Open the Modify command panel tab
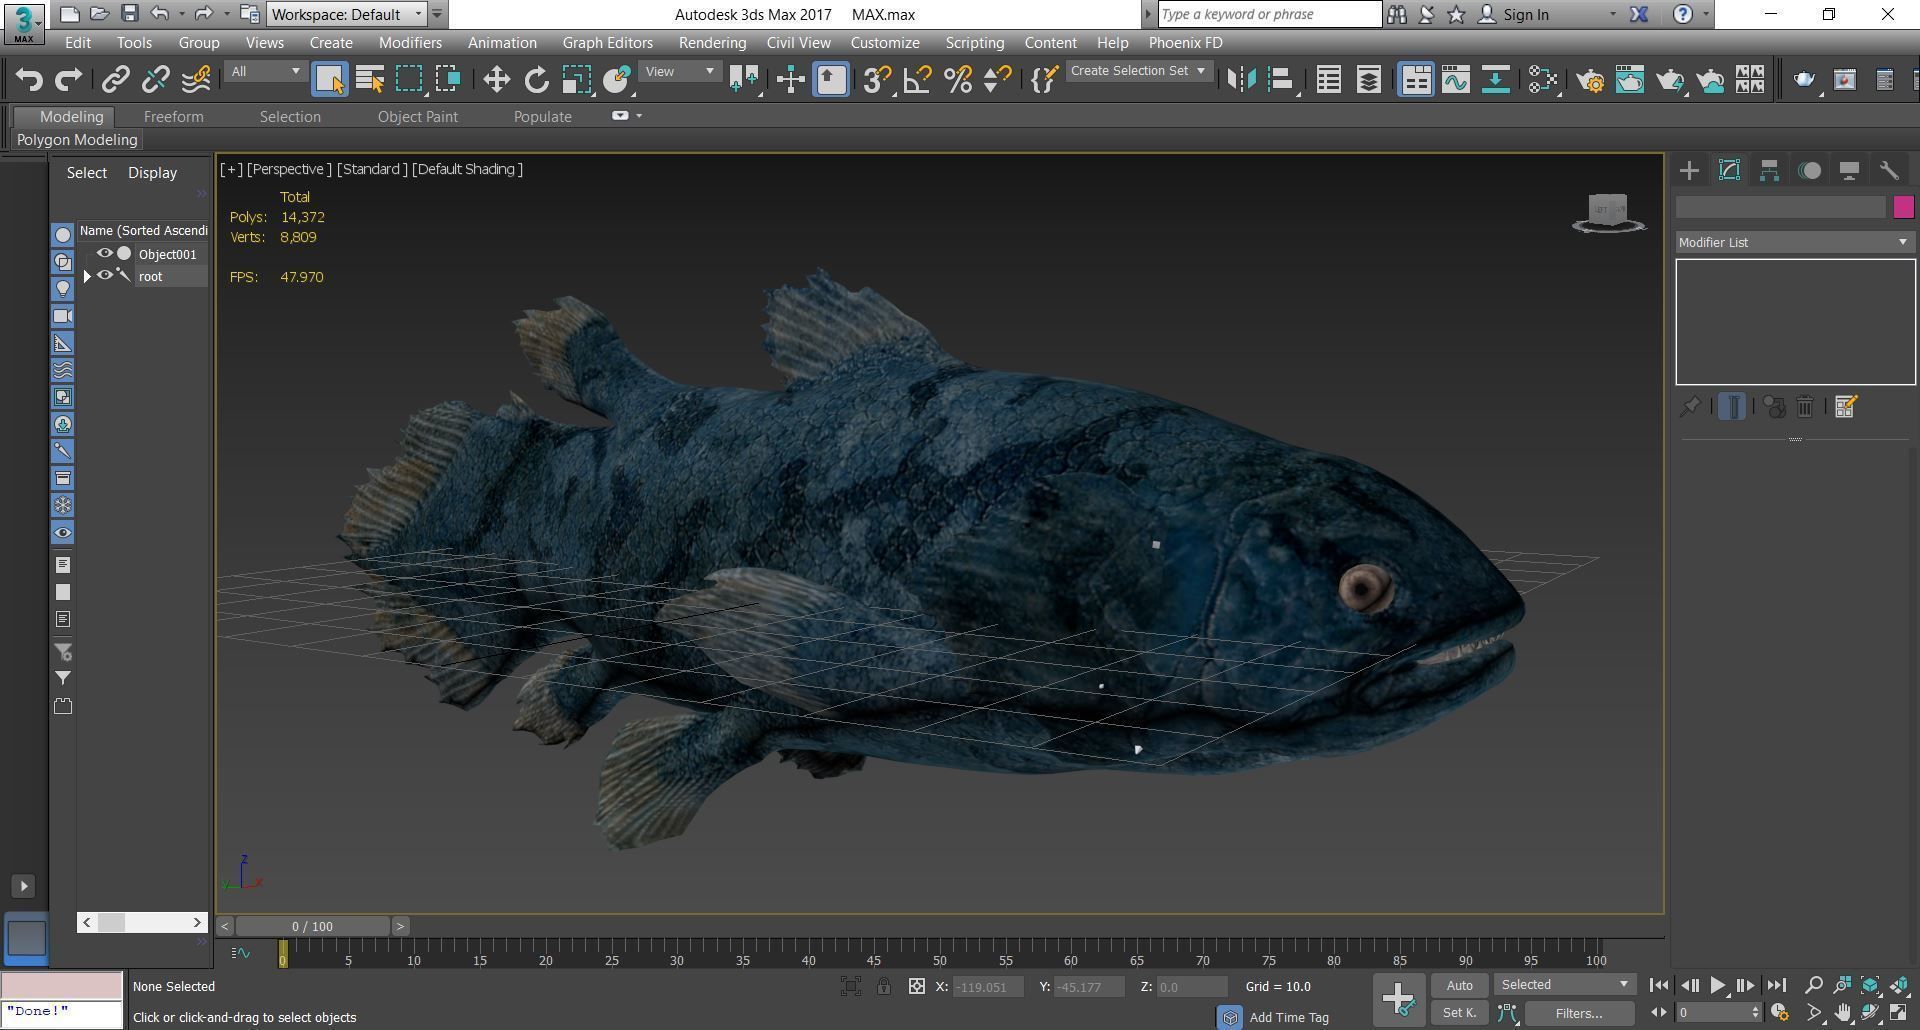 pyautogui.click(x=1729, y=170)
